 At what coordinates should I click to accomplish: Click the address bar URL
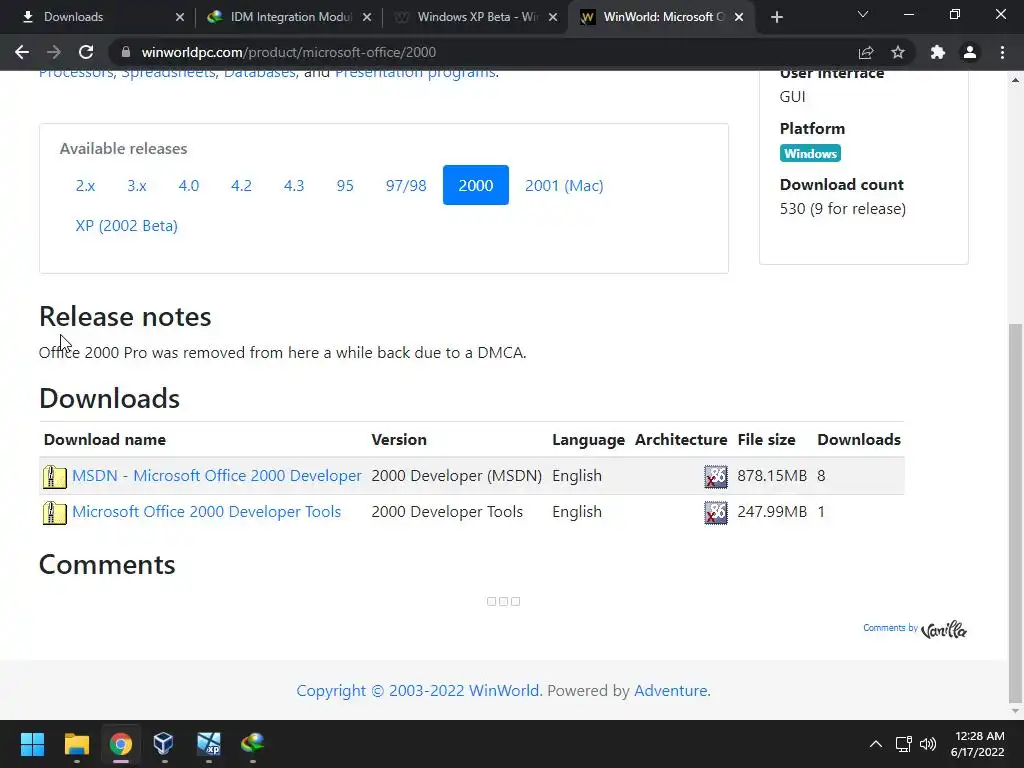pos(289,52)
